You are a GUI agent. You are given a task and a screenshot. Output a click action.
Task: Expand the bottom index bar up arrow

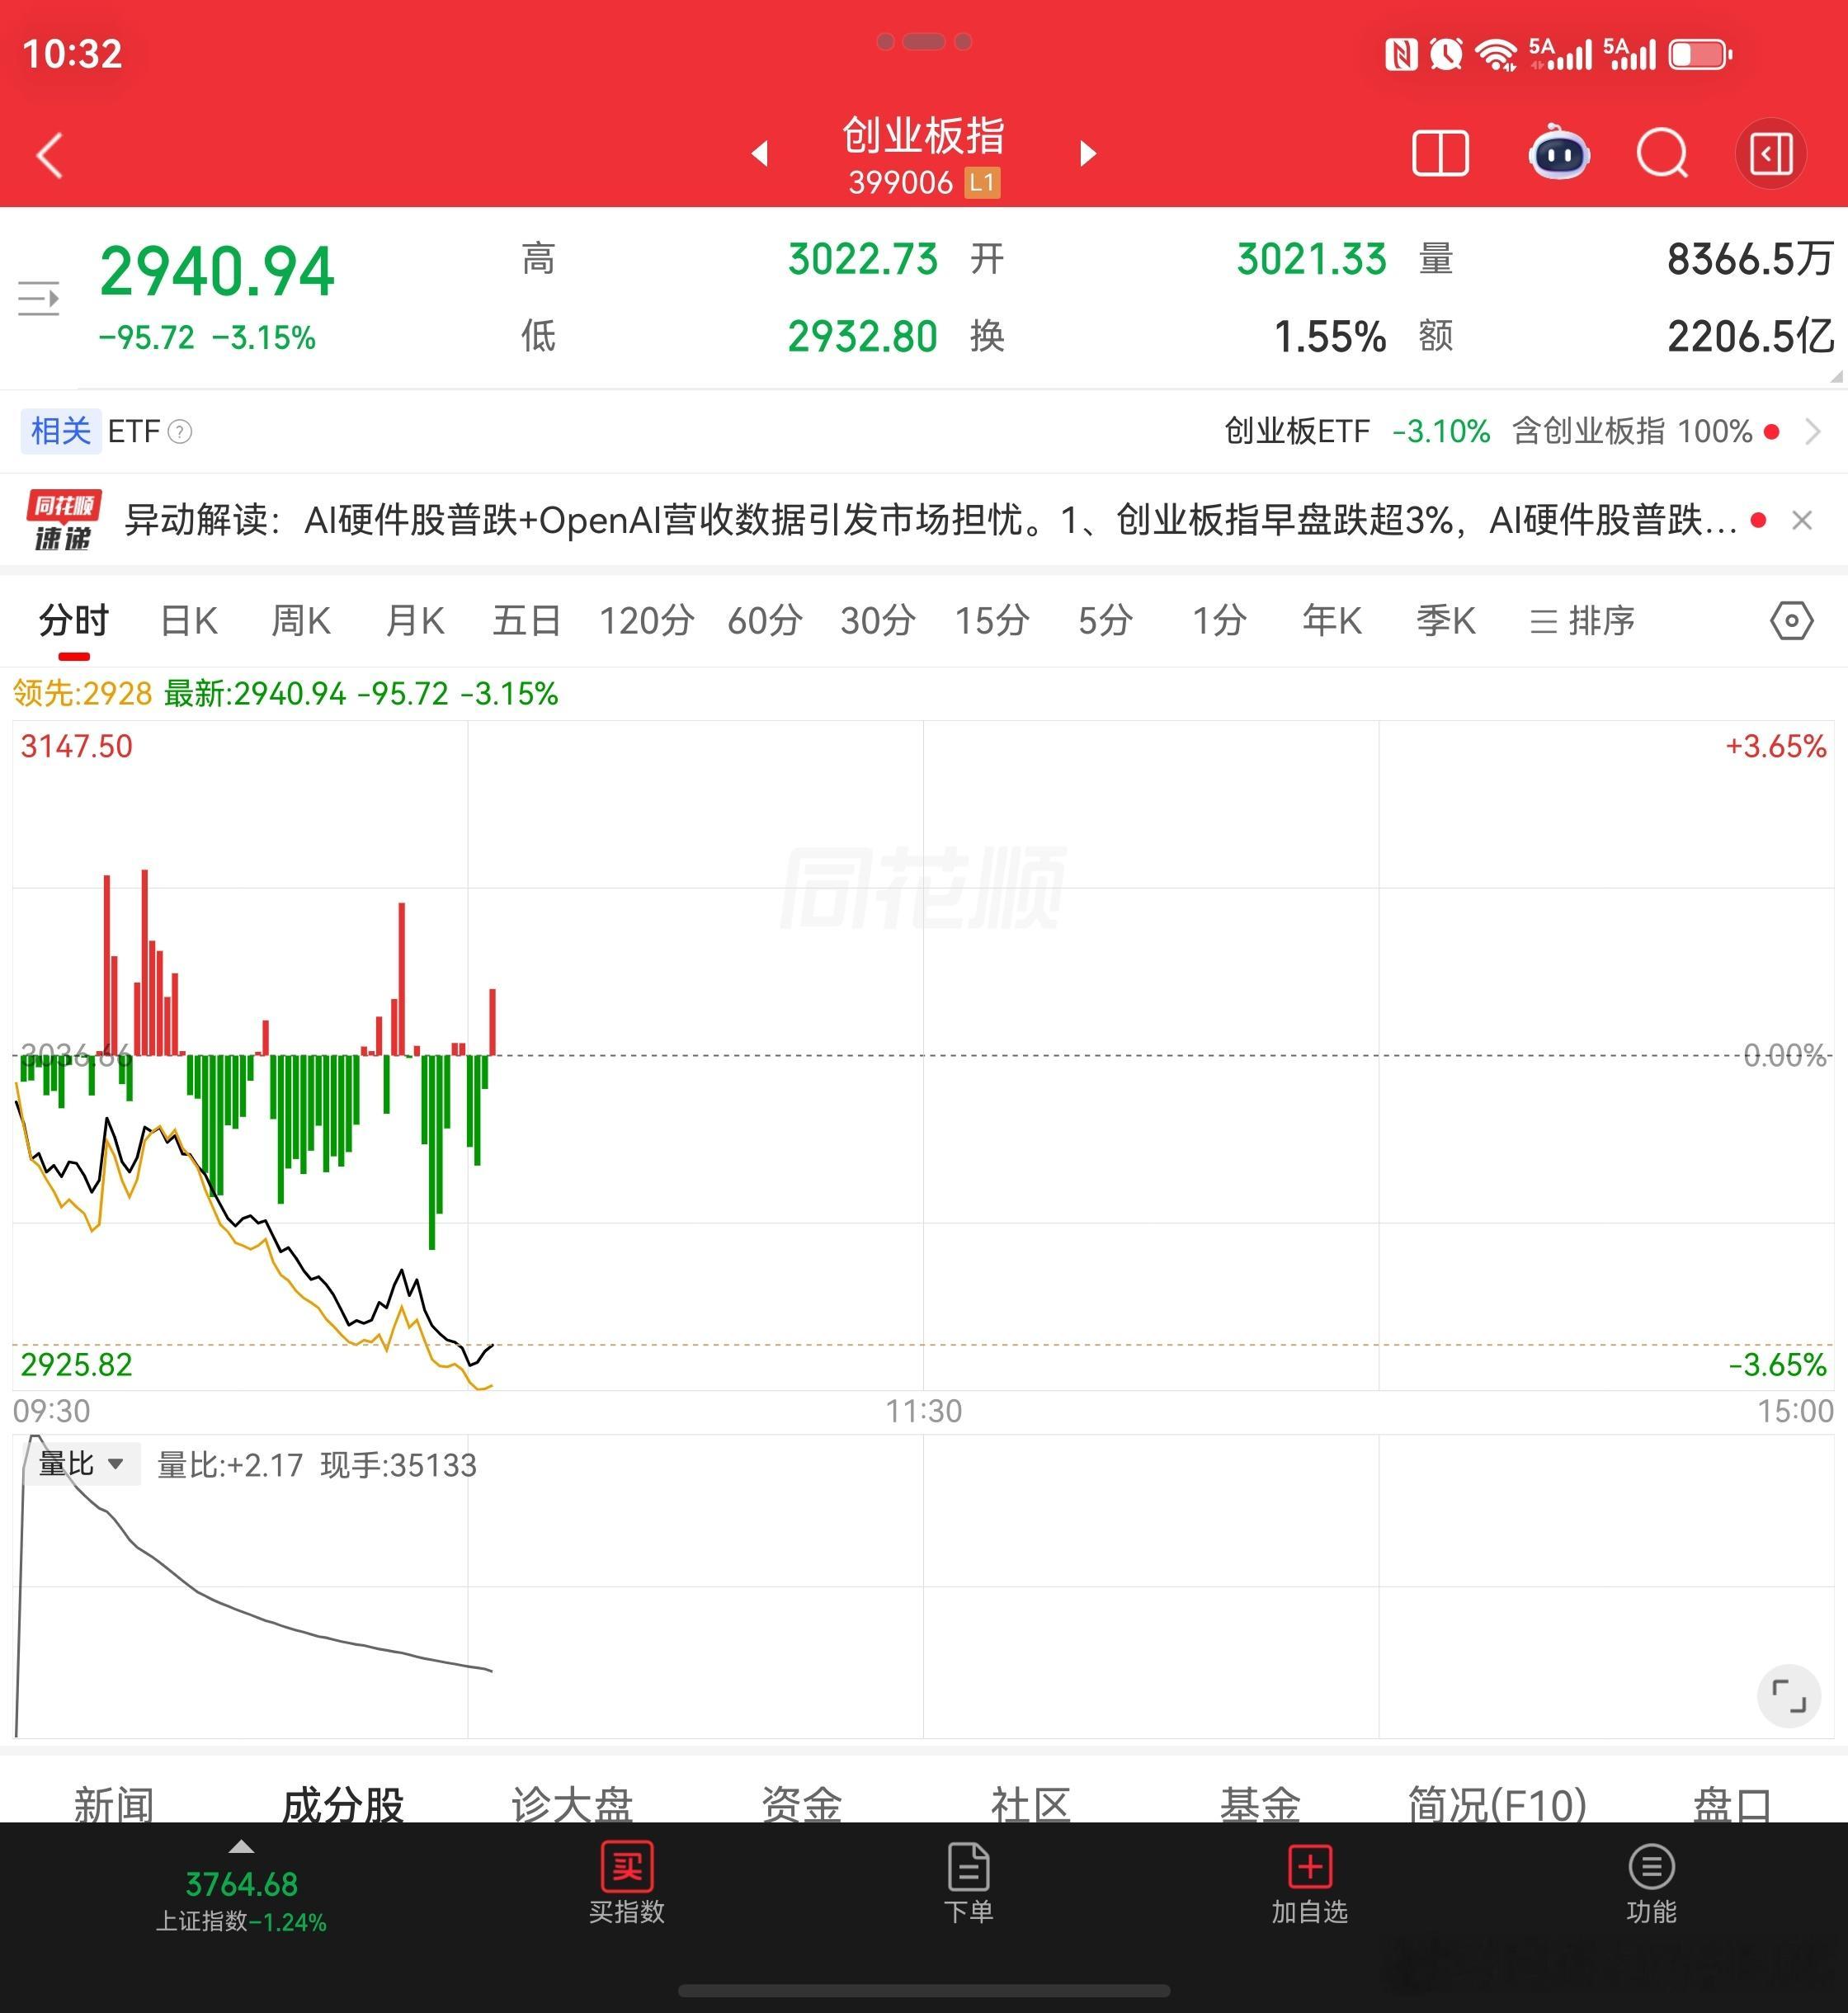241,1847
